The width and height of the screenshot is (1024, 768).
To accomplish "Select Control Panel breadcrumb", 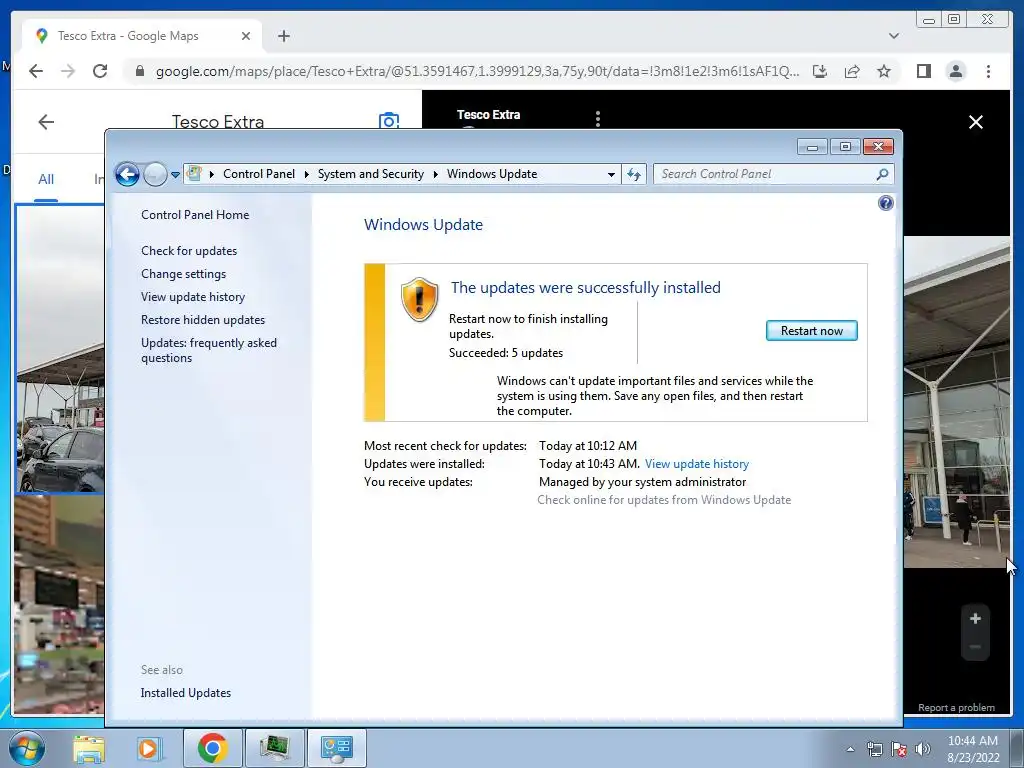I will pyautogui.click(x=259, y=174).
